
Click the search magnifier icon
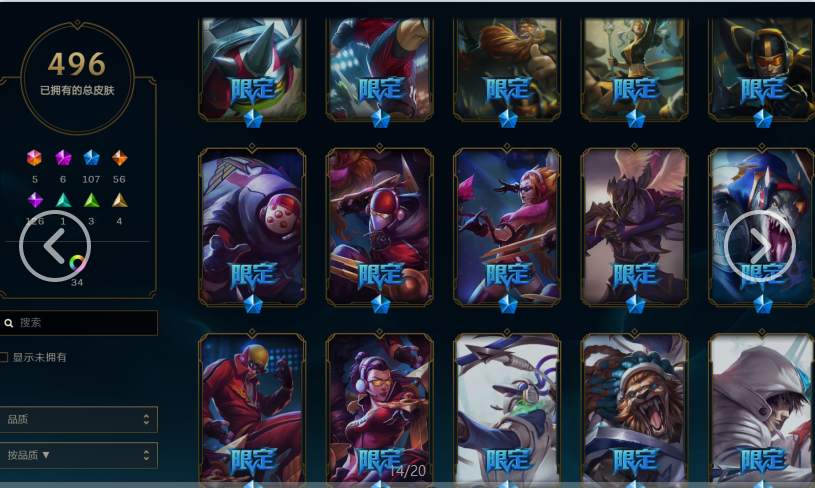click(x=9, y=323)
